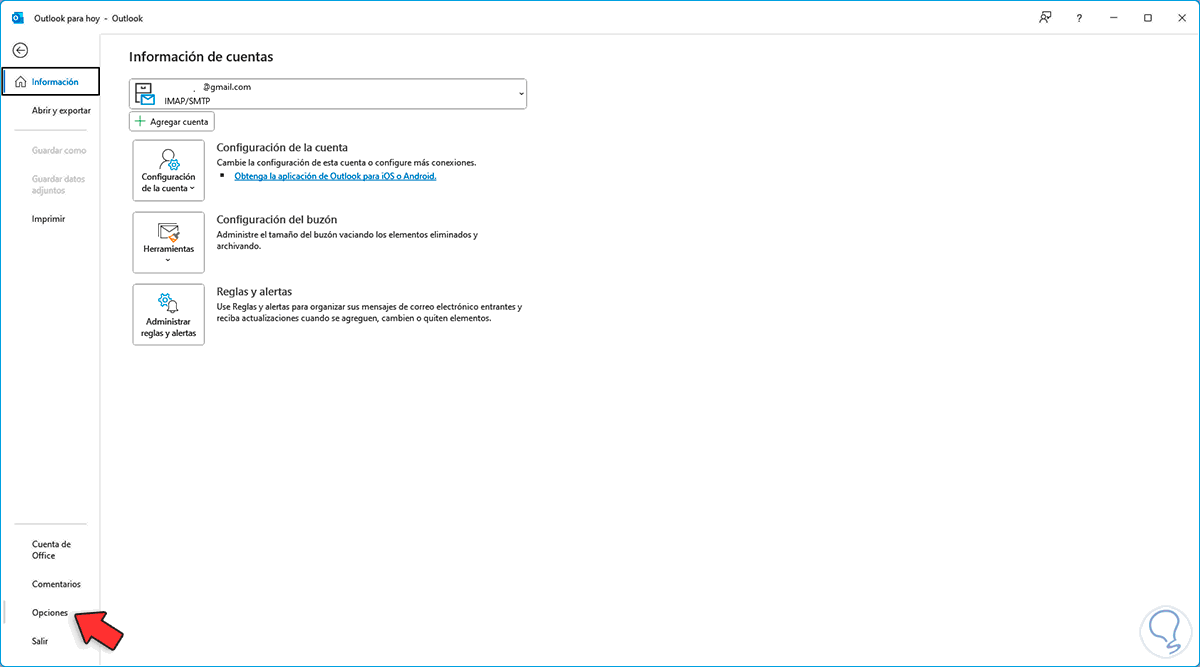Open the Imprimir page
Viewport: 1200px width, 667px height.
[x=50, y=218]
